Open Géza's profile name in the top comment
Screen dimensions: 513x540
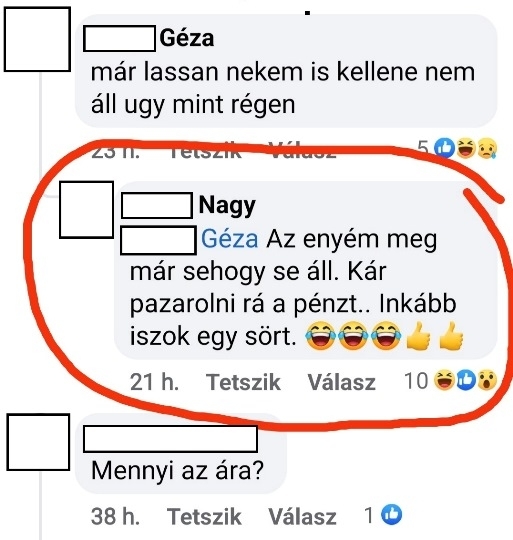[187, 38]
